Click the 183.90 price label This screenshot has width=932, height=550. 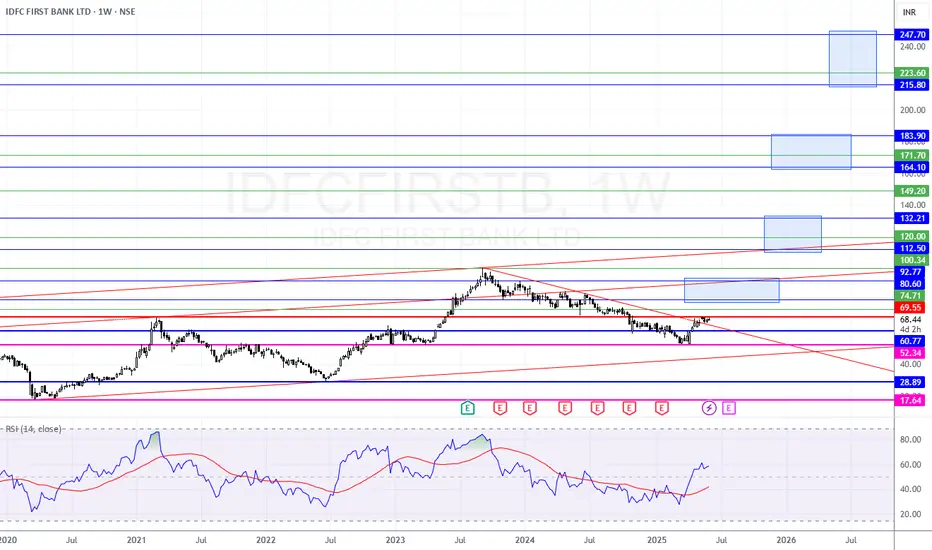pos(912,136)
